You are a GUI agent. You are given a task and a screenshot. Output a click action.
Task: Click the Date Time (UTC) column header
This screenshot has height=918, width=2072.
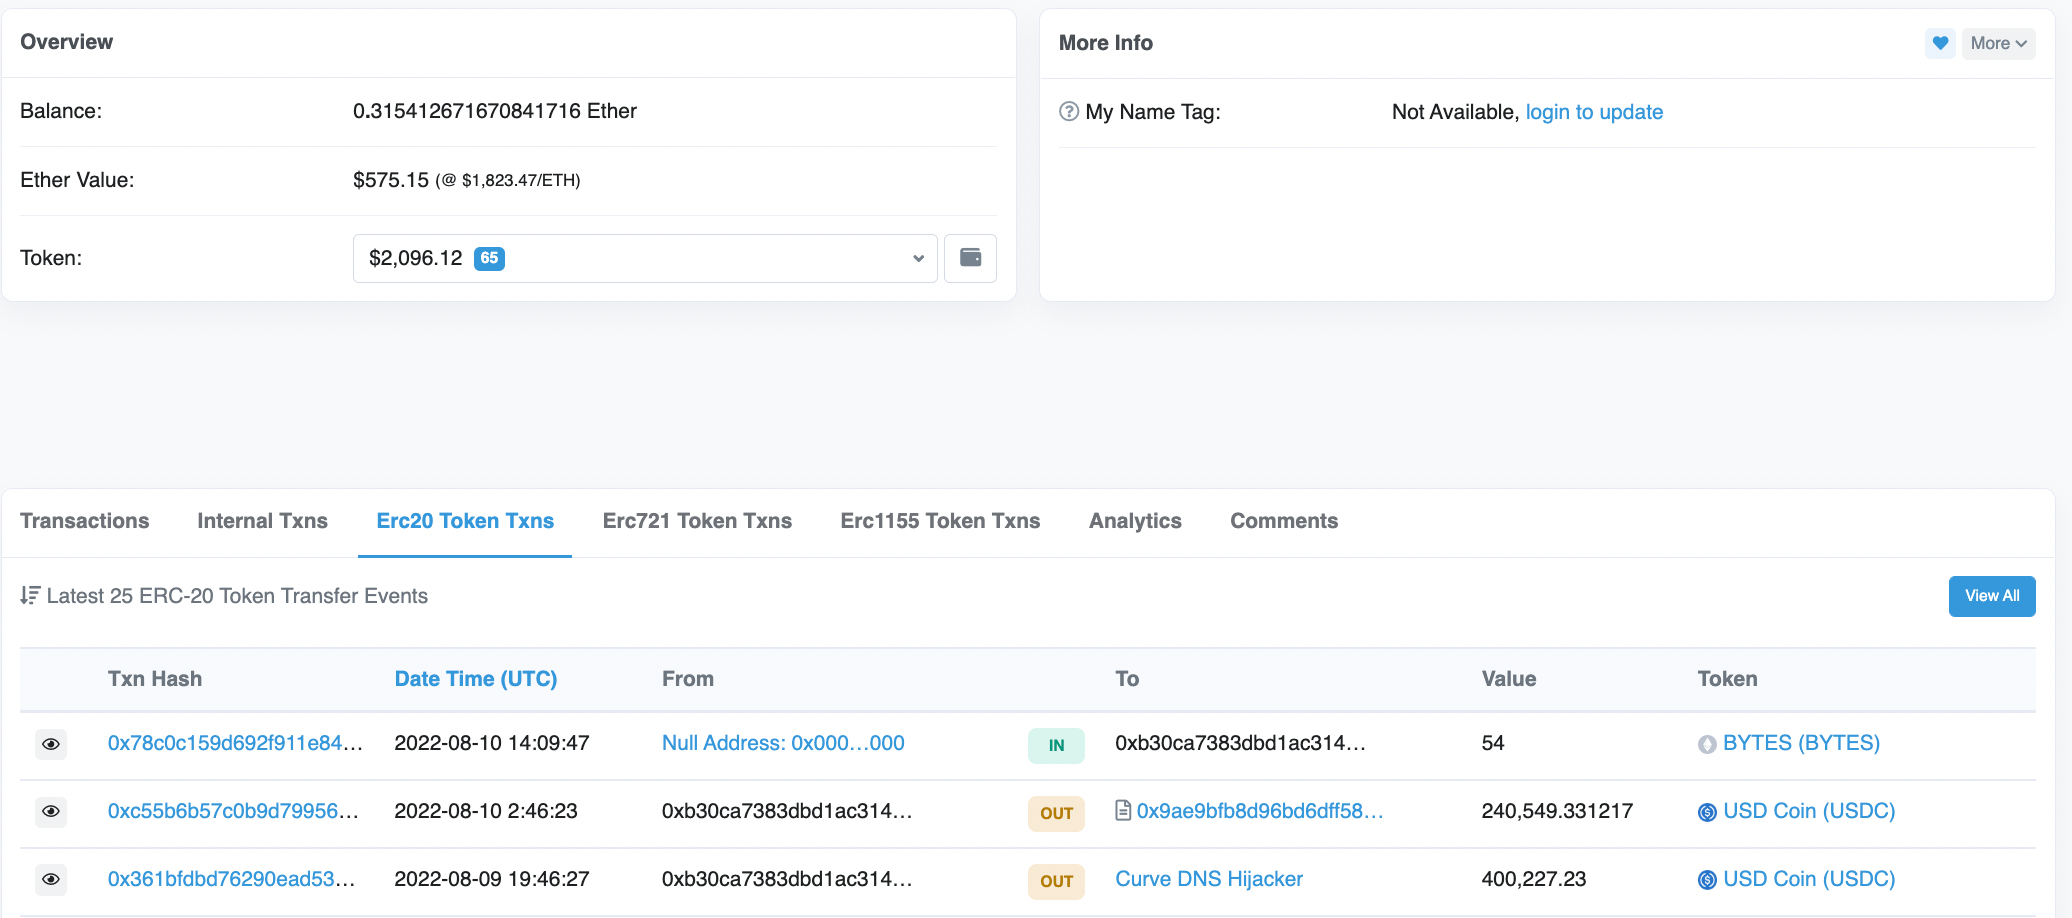pyautogui.click(x=476, y=679)
